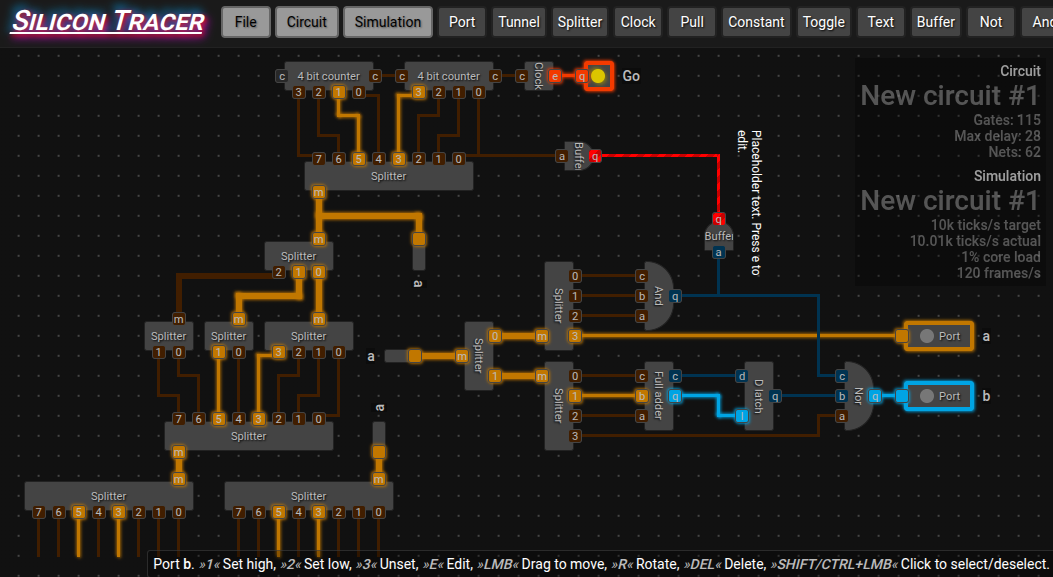The image size is (1053, 577).
Task: Select the buffer with red q output
Action: tap(579, 157)
